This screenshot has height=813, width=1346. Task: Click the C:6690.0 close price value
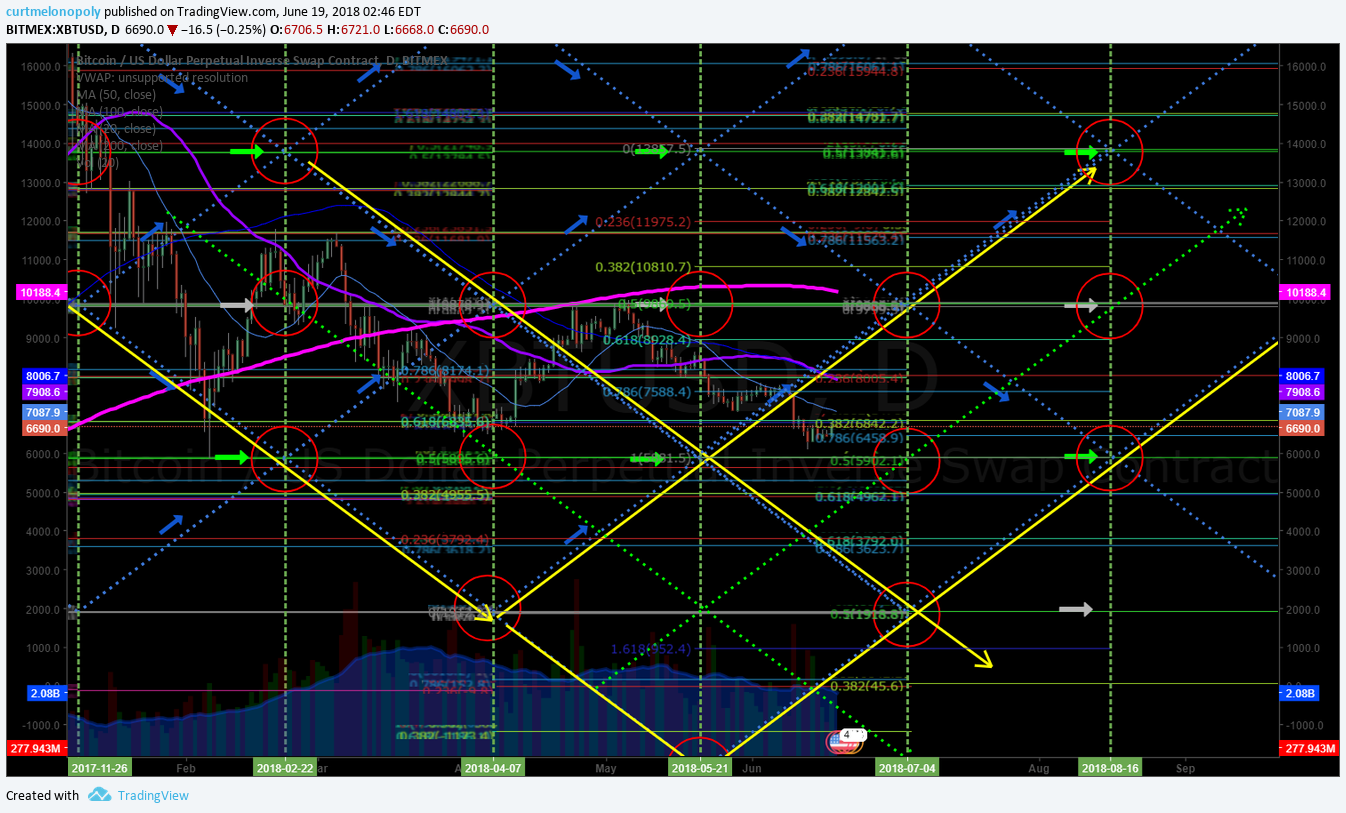[x=462, y=30]
